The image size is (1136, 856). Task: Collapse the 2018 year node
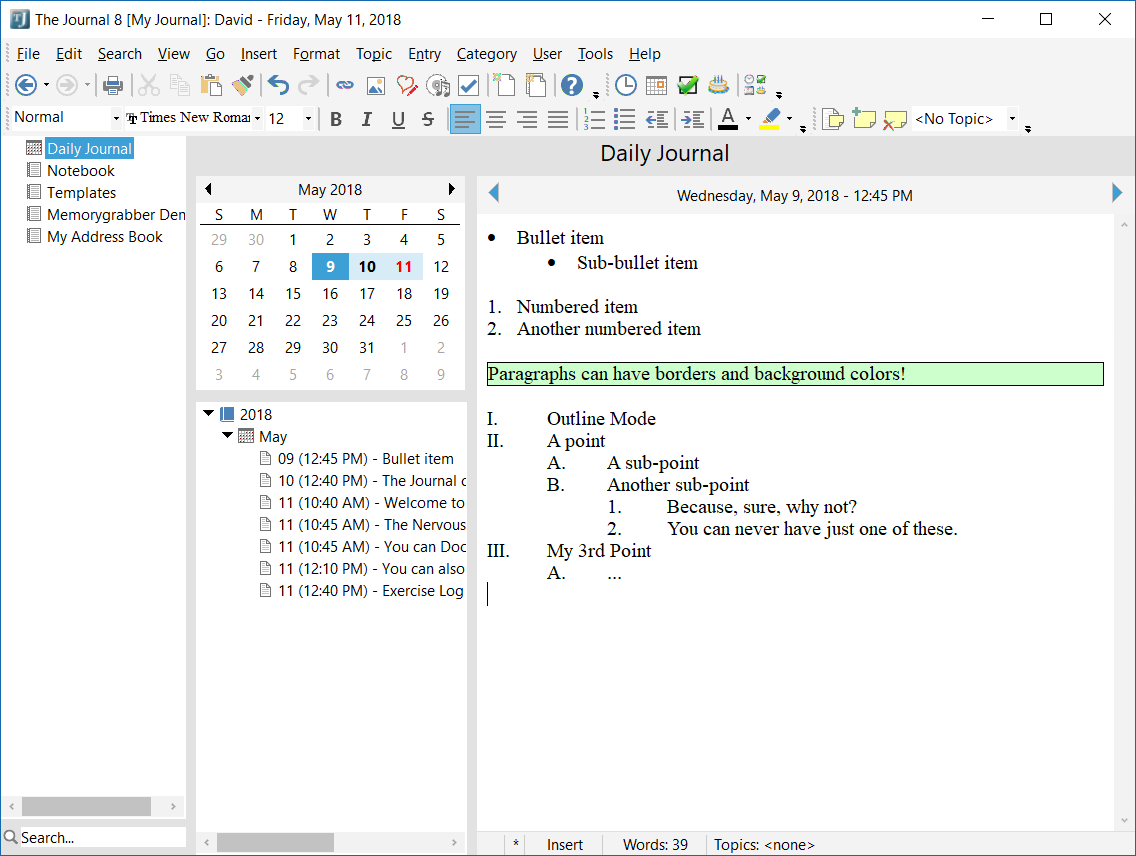point(209,414)
